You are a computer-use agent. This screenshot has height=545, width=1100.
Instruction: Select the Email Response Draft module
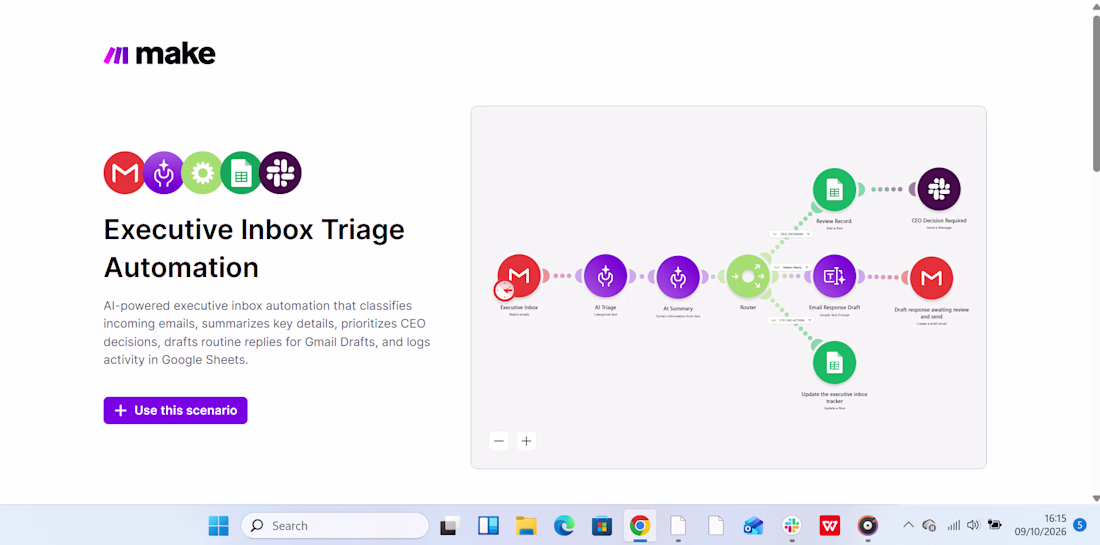point(834,276)
